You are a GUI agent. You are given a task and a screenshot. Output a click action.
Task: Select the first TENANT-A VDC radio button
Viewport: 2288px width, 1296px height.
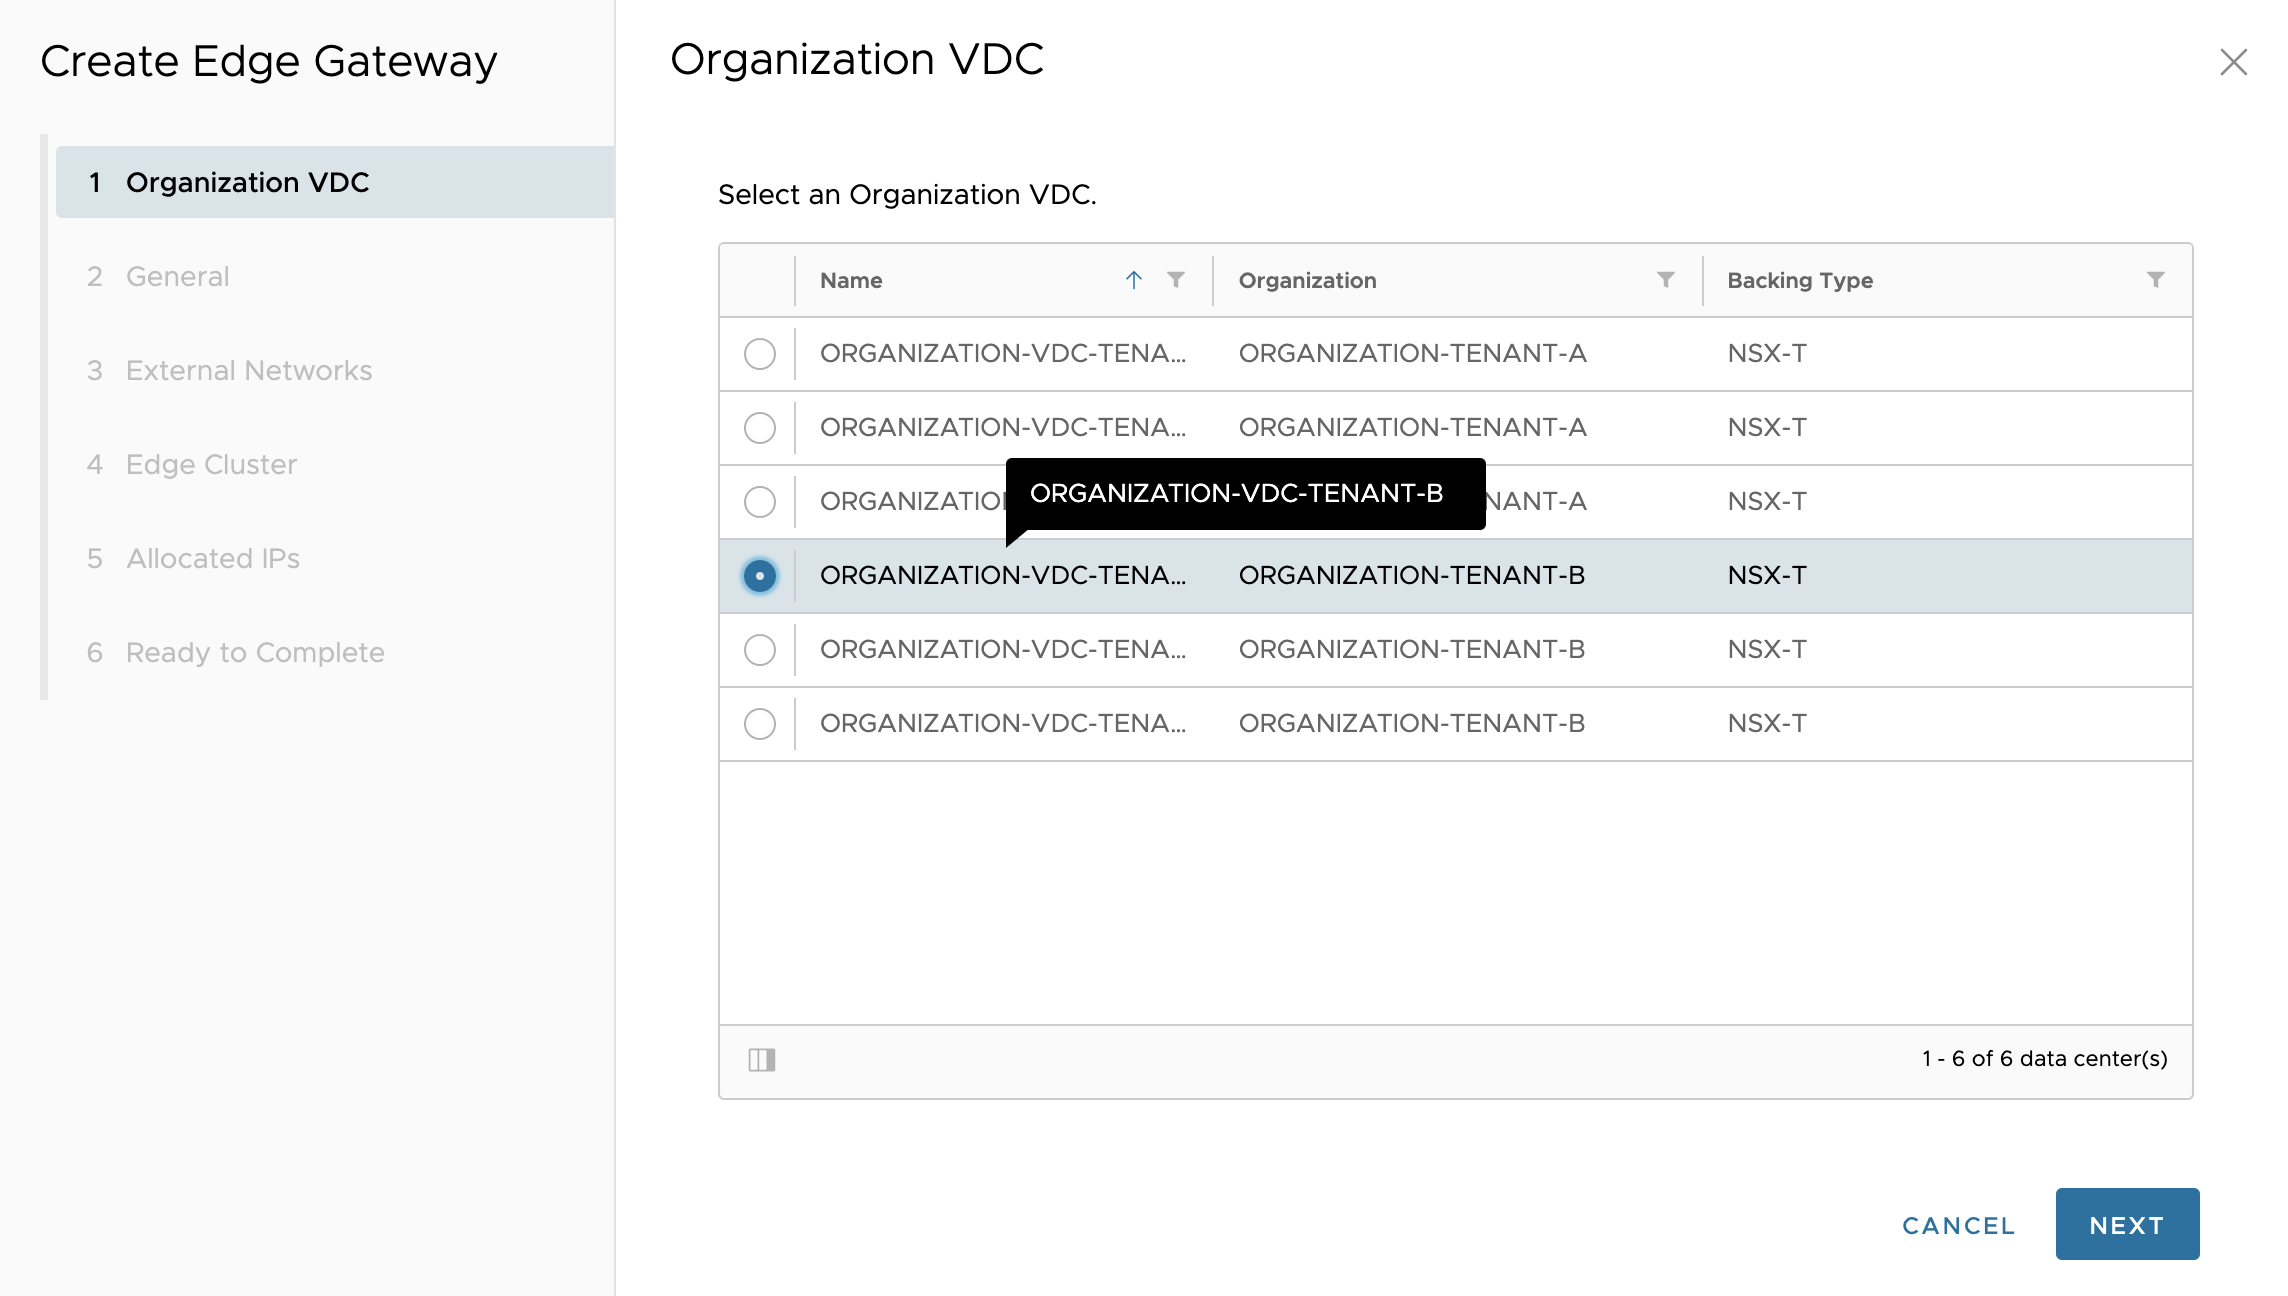(x=760, y=354)
